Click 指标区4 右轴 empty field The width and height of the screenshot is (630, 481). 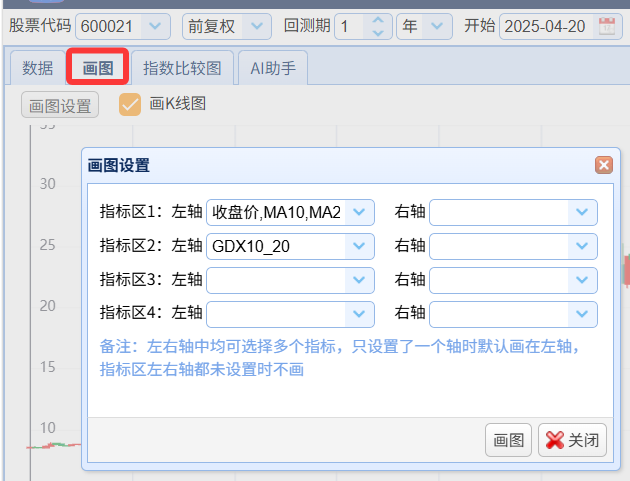click(x=499, y=314)
